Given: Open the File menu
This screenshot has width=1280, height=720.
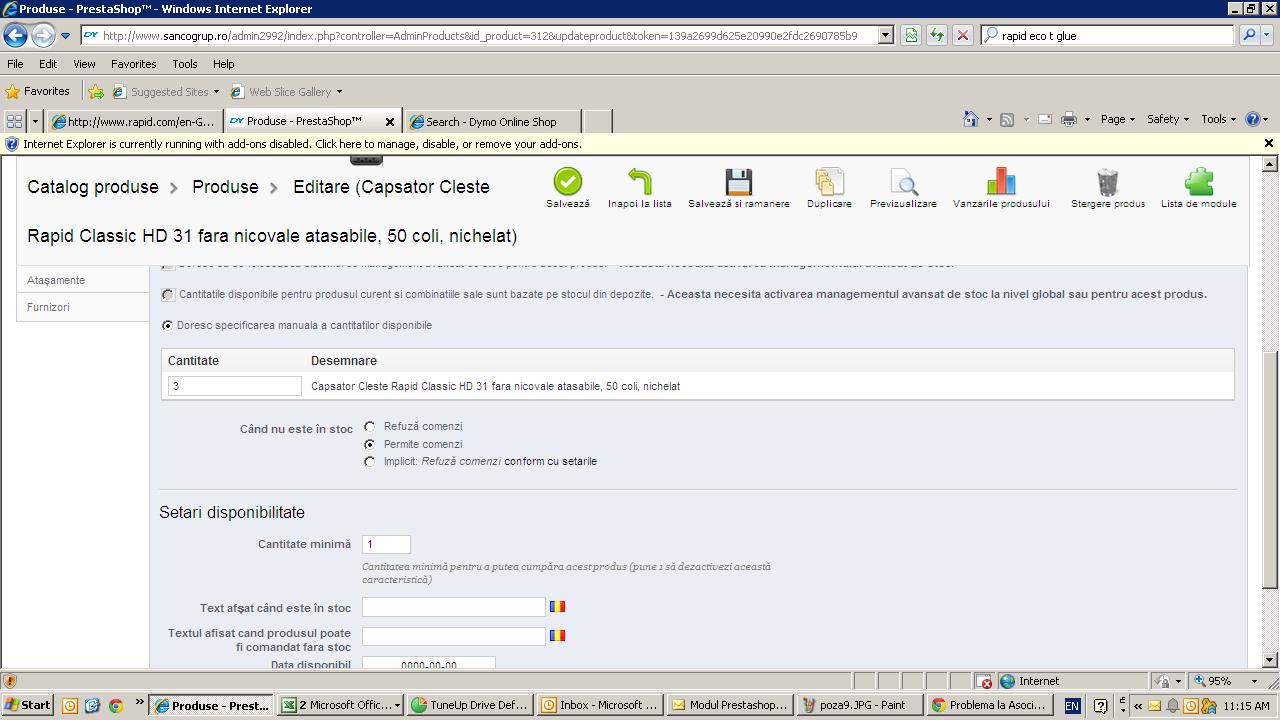Looking at the screenshot, I should point(15,63).
